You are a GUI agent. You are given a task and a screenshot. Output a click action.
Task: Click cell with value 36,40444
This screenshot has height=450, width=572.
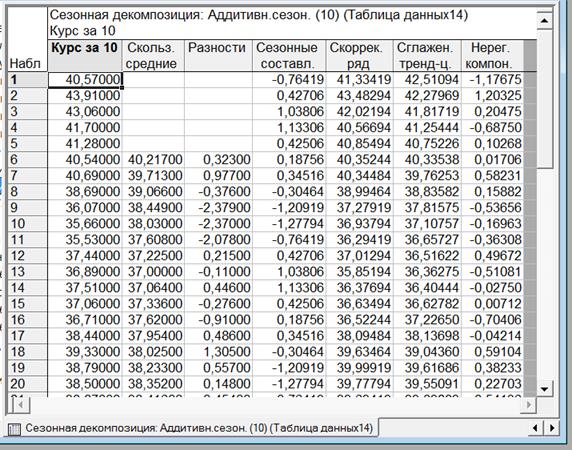(x=427, y=288)
